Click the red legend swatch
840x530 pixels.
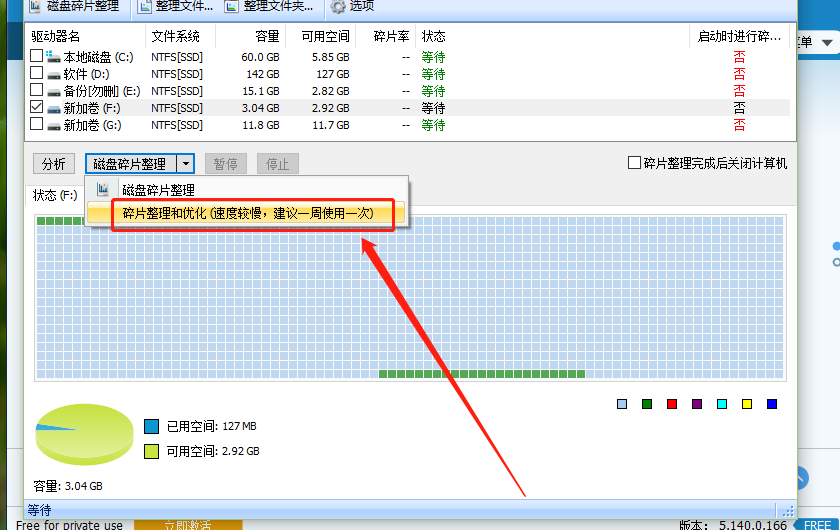click(x=672, y=404)
